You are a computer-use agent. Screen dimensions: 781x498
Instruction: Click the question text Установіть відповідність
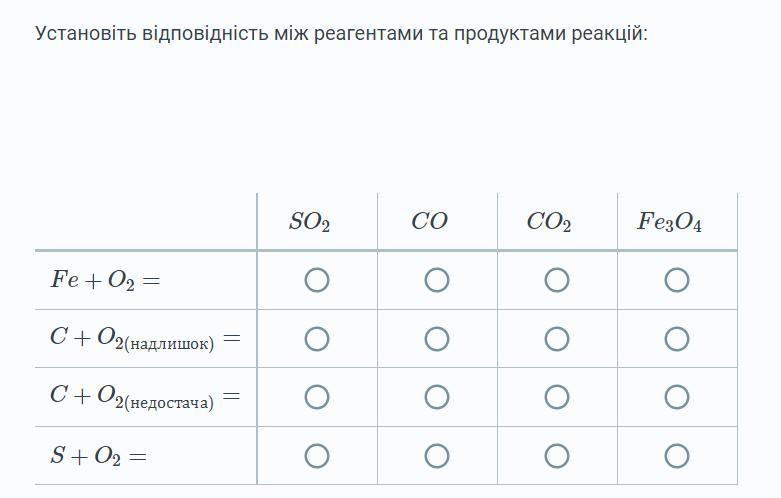tap(153, 34)
